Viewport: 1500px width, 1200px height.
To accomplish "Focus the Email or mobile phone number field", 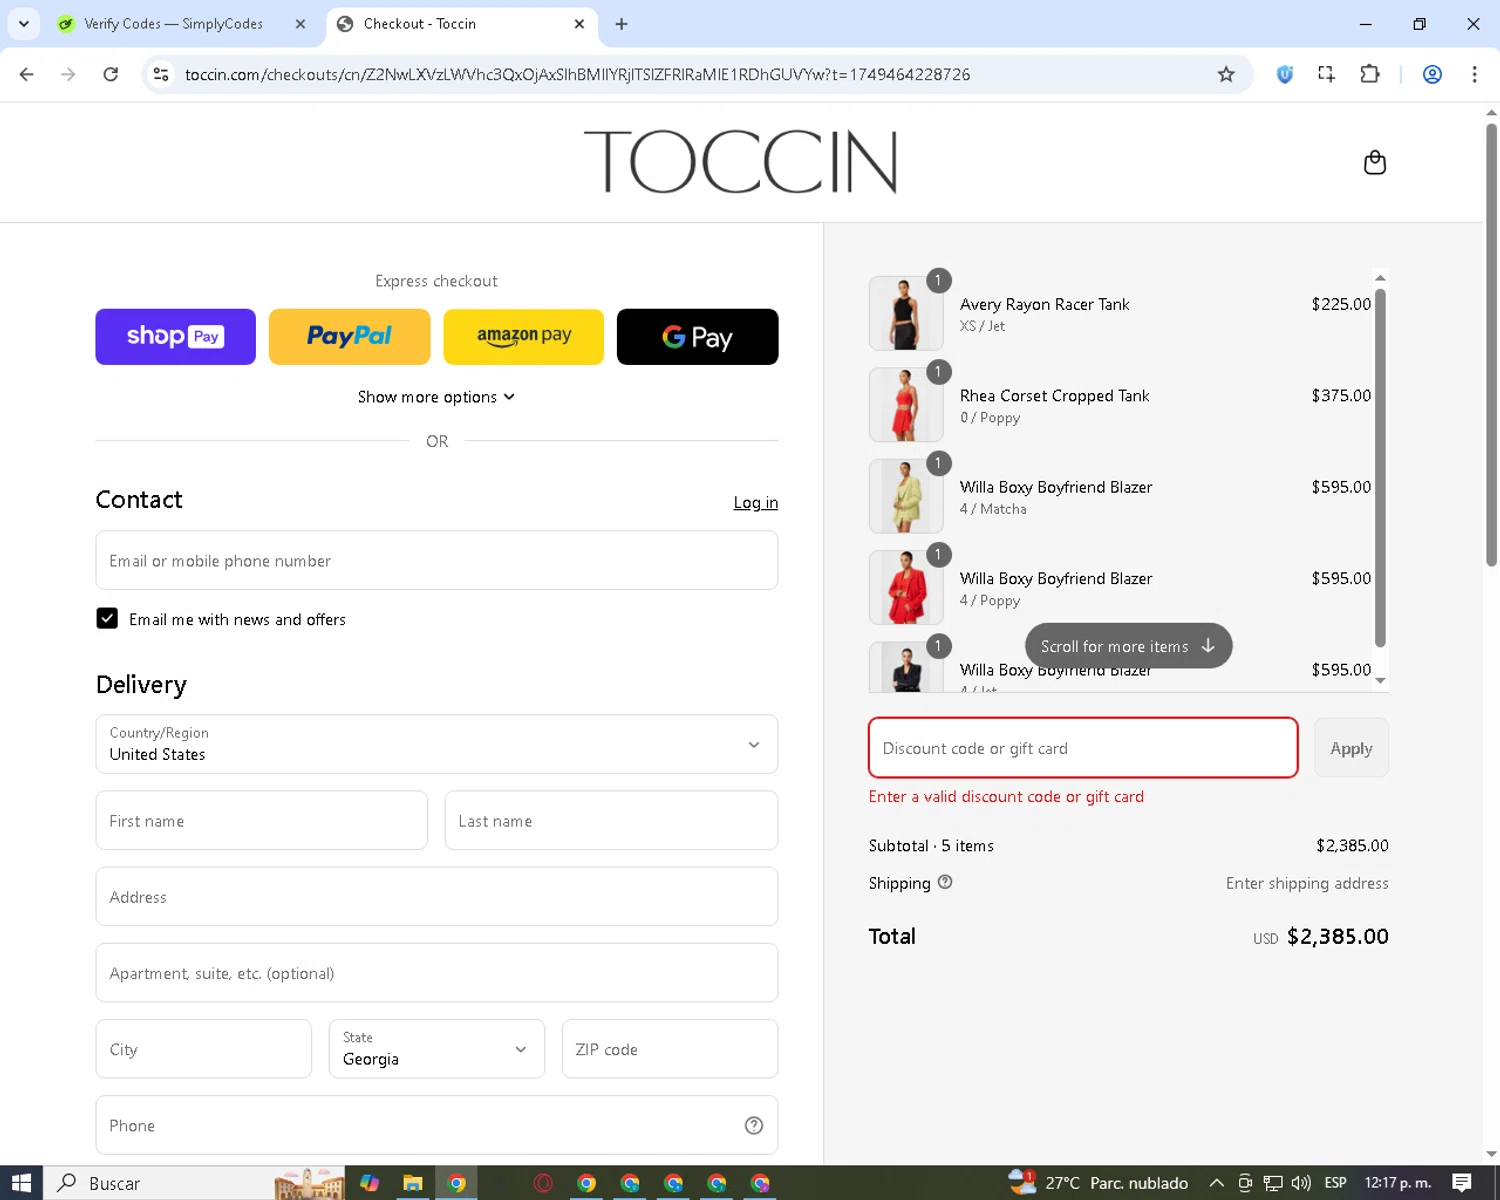I will [436, 560].
